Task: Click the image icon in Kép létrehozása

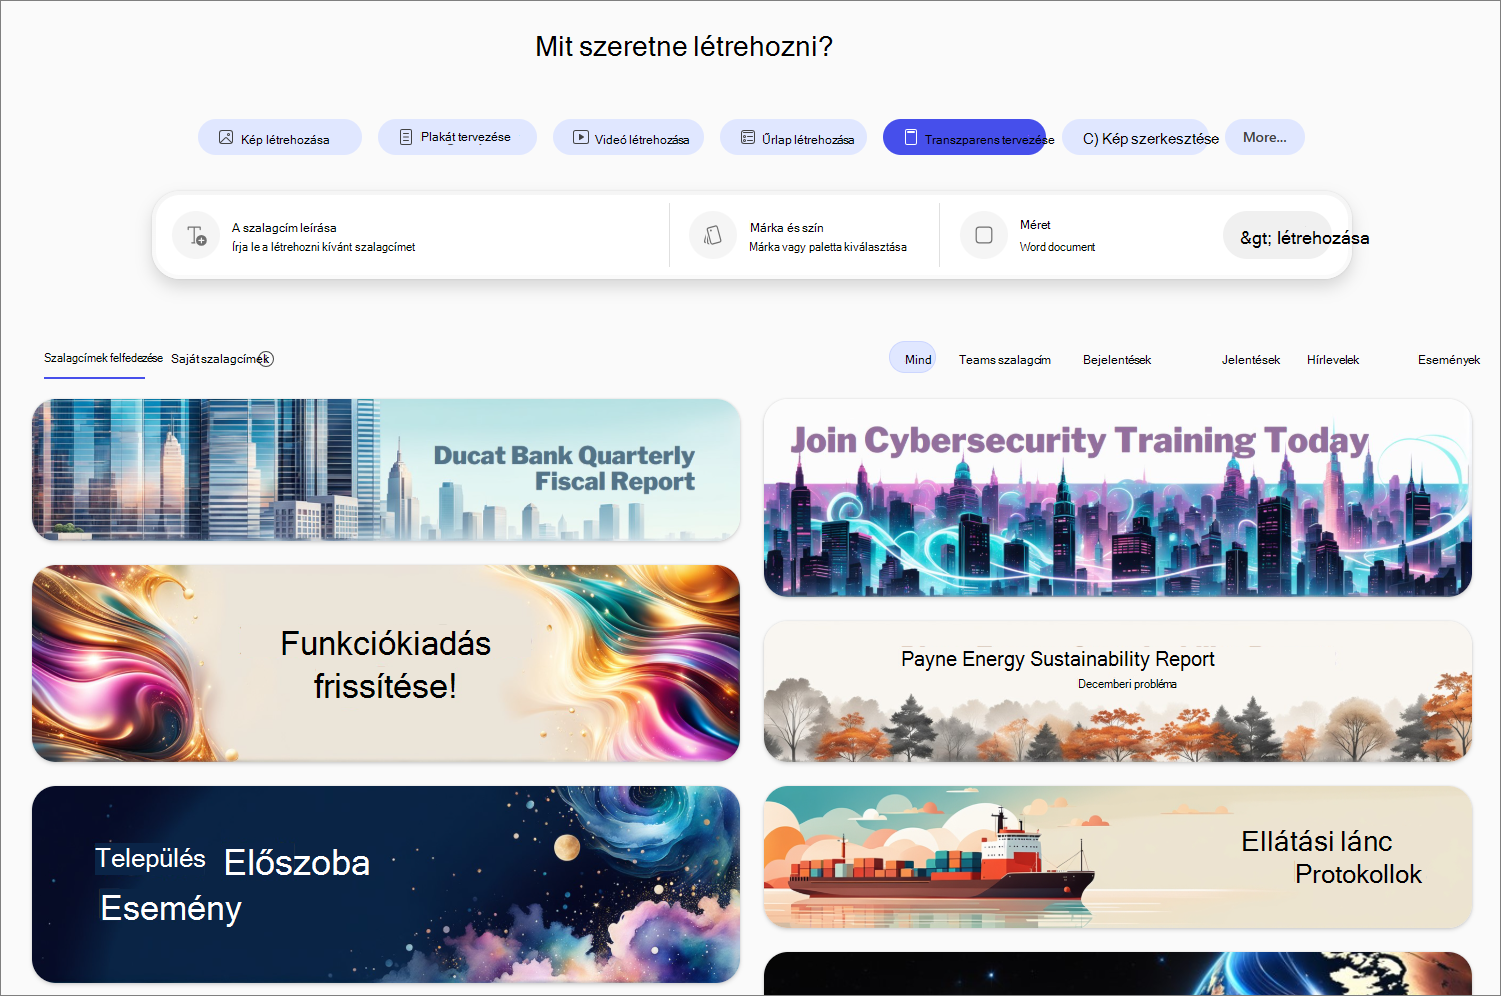Action: (226, 137)
